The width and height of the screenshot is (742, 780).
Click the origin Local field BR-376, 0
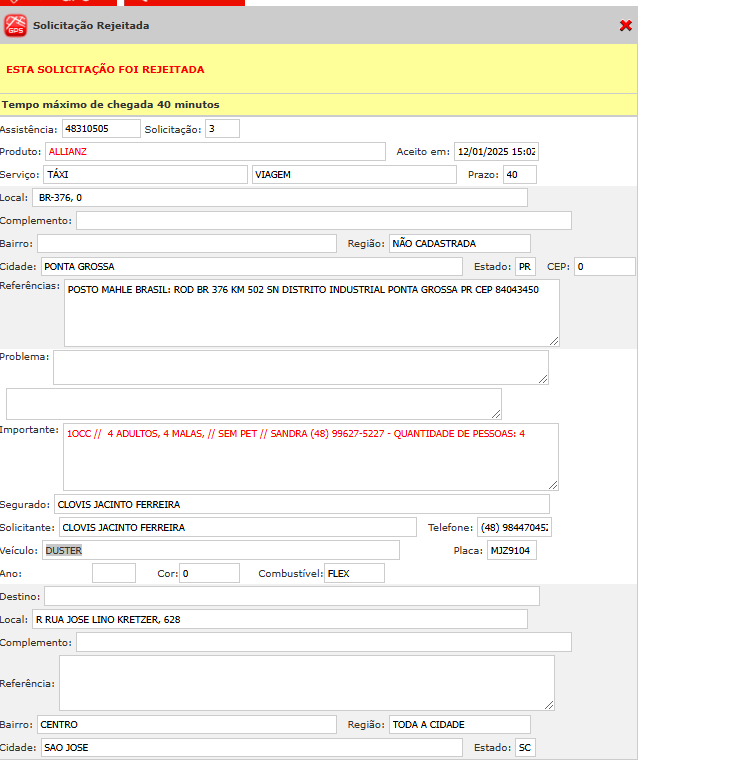click(280, 197)
